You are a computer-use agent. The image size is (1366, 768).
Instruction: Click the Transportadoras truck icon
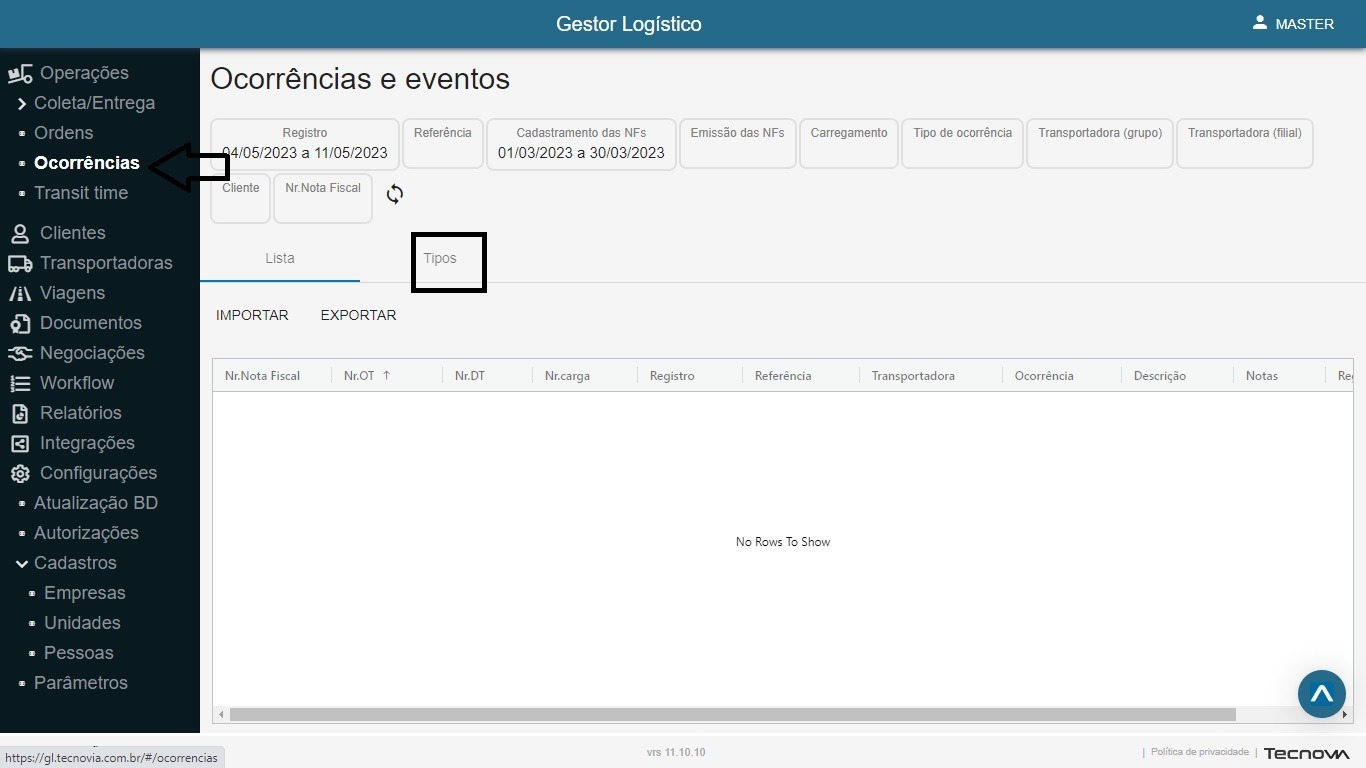point(19,263)
